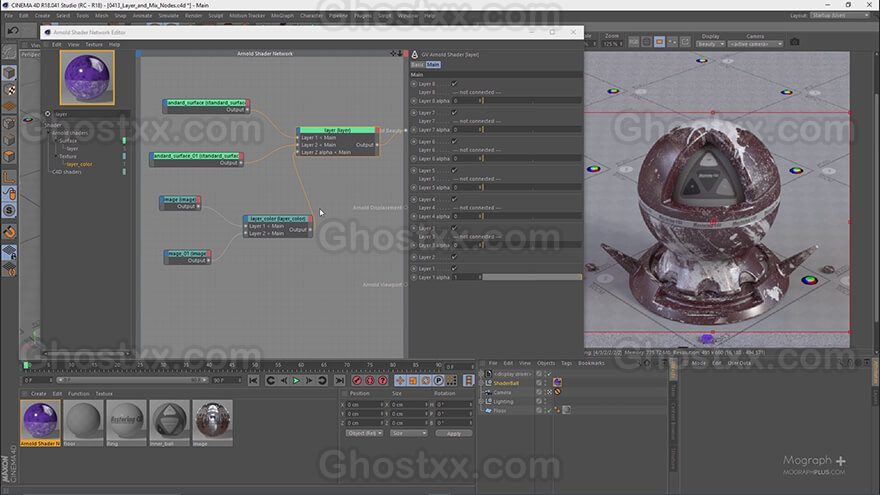Open the Size mode dropdown in coordinates panel
The height and width of the screenshot is (495, 880).
(409, 433)
